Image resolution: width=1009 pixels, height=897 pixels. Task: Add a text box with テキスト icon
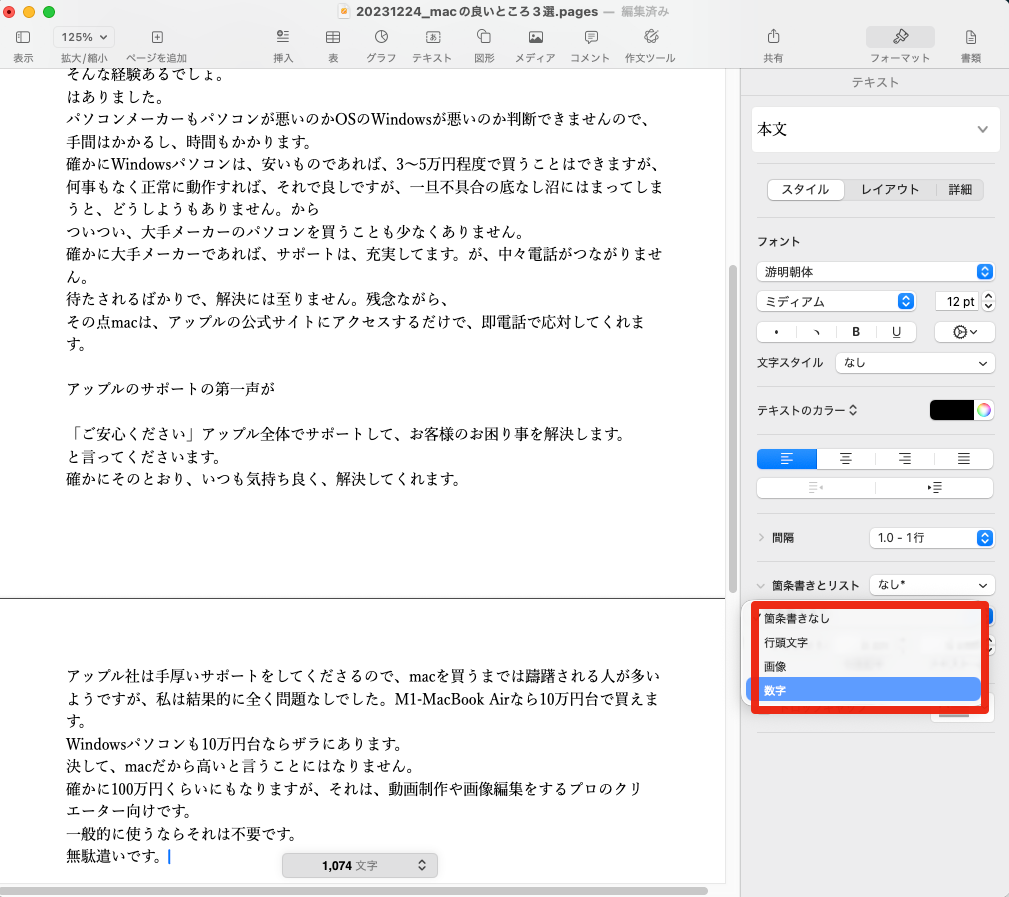tap(432, 44)
